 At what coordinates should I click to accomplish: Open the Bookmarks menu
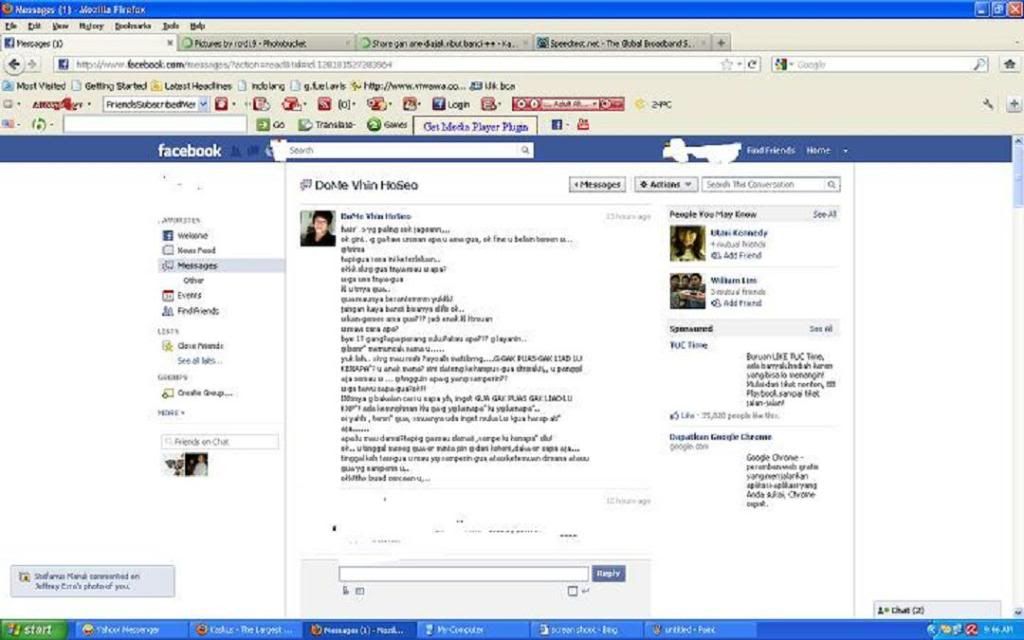133,26
